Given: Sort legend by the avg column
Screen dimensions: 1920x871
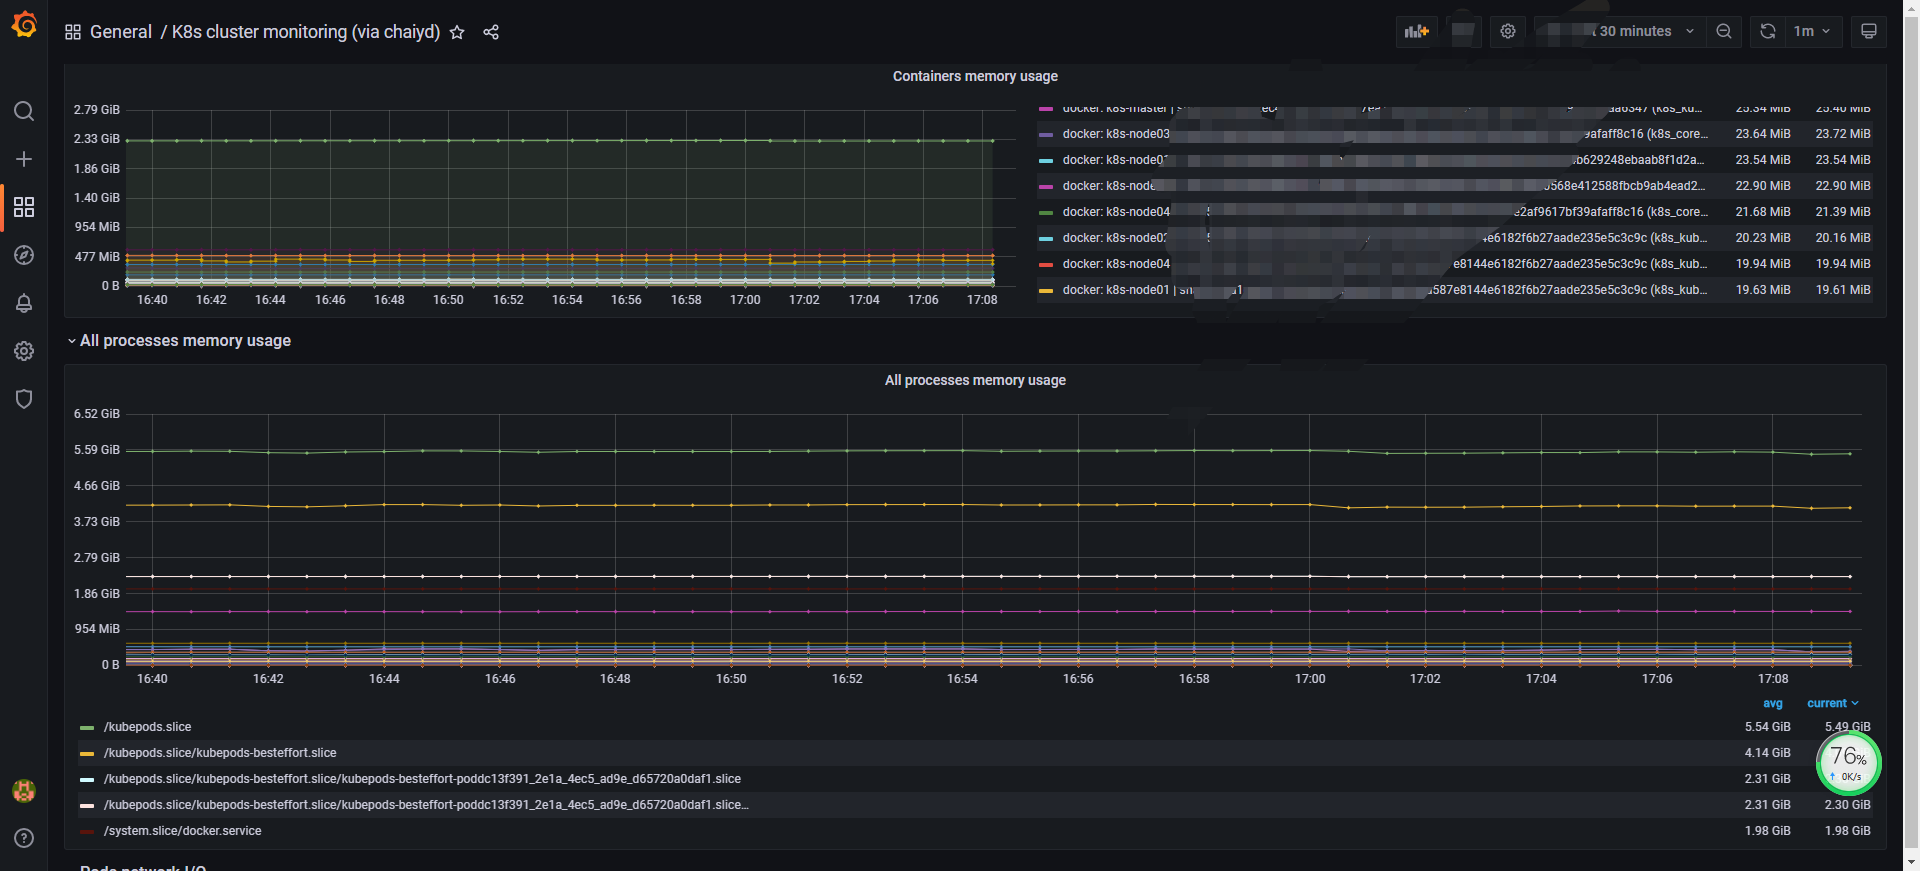Looking at the screenshot, I should 1772,703.
